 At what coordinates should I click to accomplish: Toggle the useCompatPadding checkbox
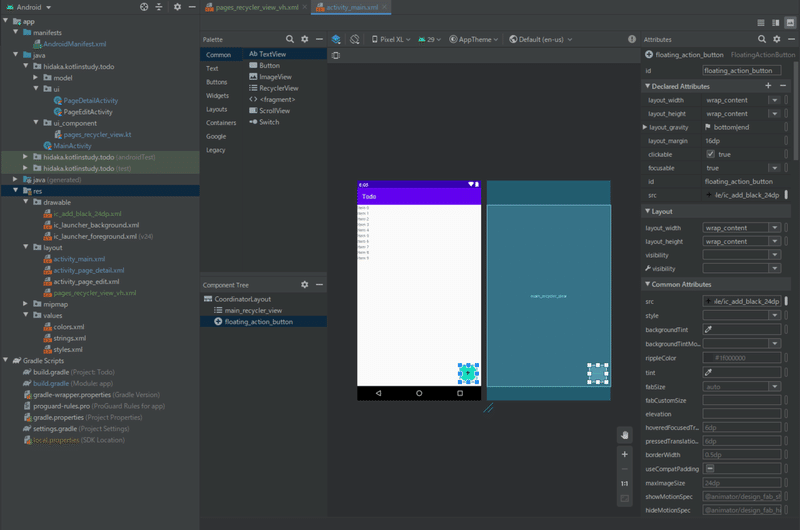click(x=710, y=468)
